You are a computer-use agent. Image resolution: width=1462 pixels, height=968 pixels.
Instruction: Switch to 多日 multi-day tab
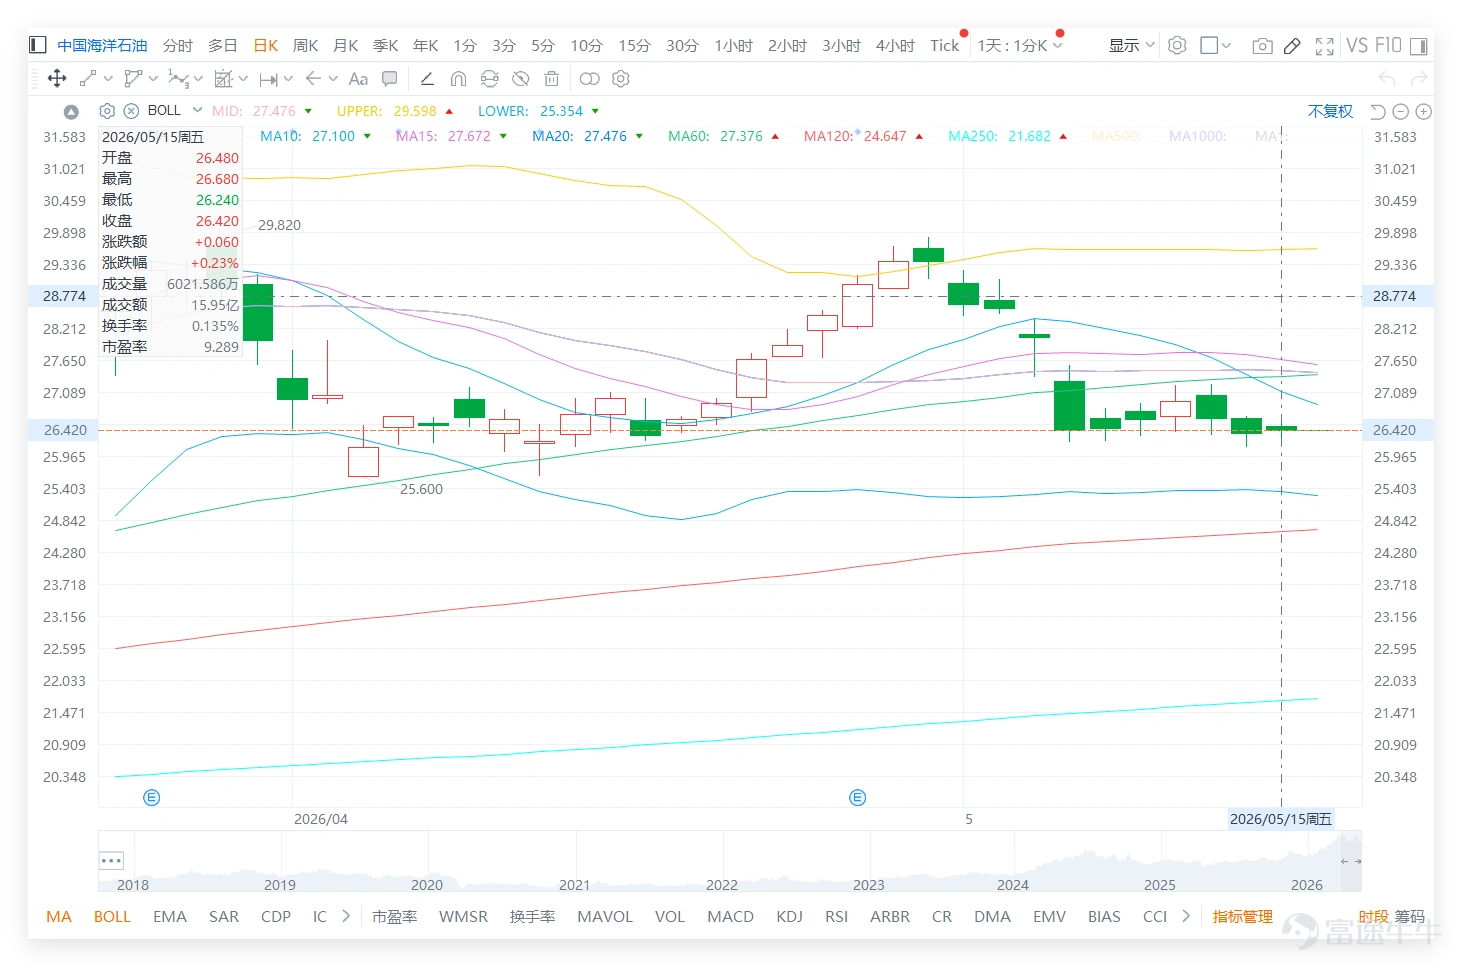(x=223, y=45)
